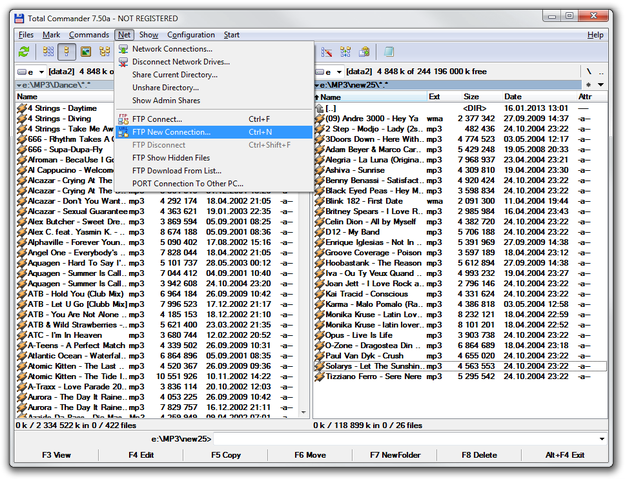Choose Share Current Directory... entry
The width and height of the screenshot is (625, 479).
(x=214, y=75)
